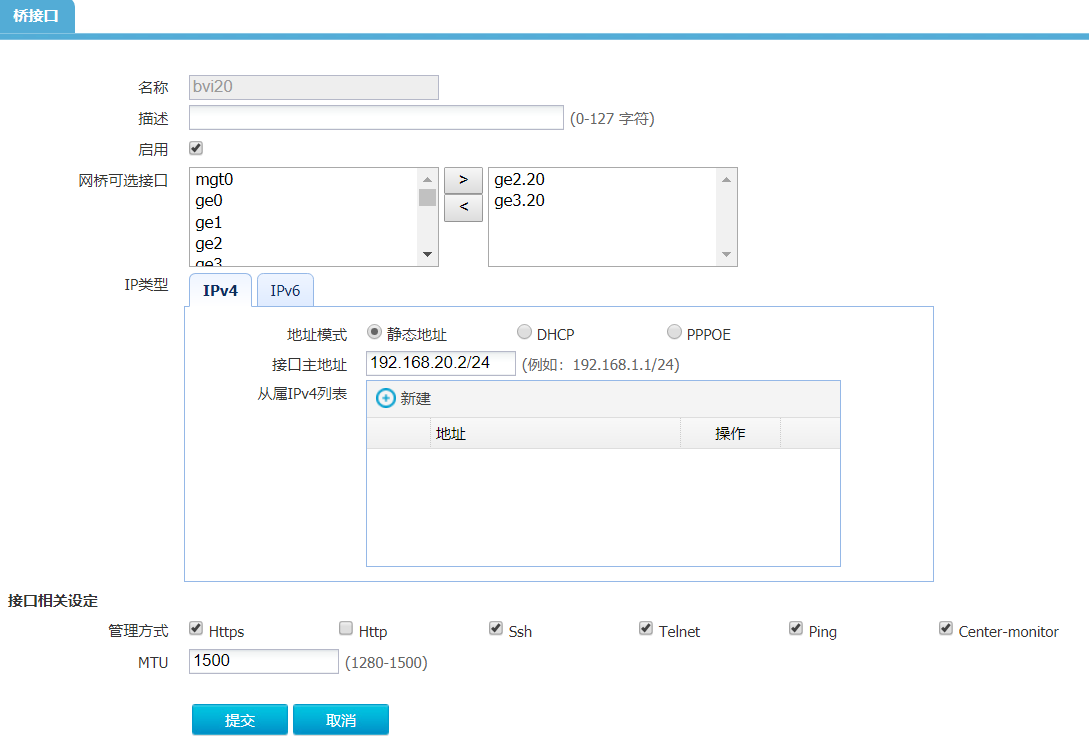The image size is (1089, 741).
Task: Toggle the 启用 checkbox
Action: 196,148
